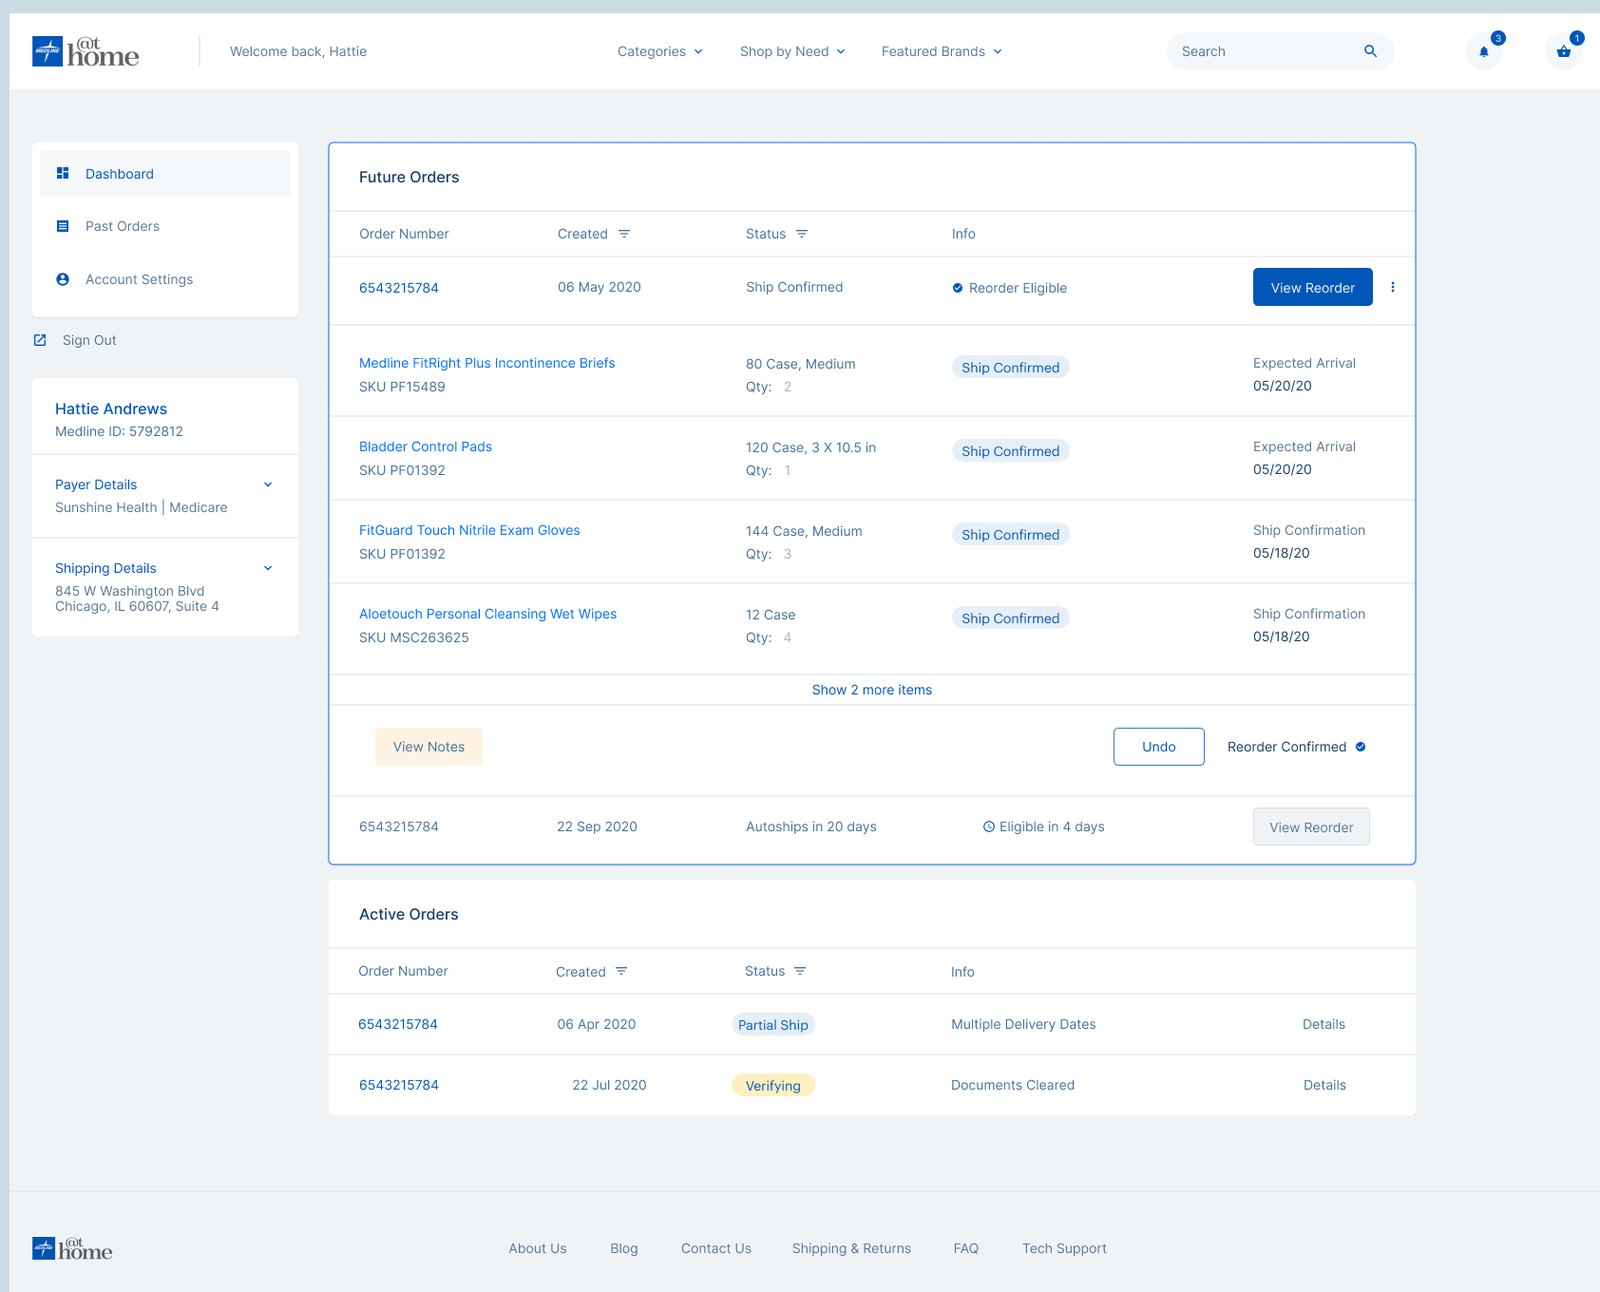The width and height of the screenshot is (1600, 1292).
Task: Click Ship Confirmed badge for Bladder Control Pads
Action: pyautogui.click(x=1010, y=451)
